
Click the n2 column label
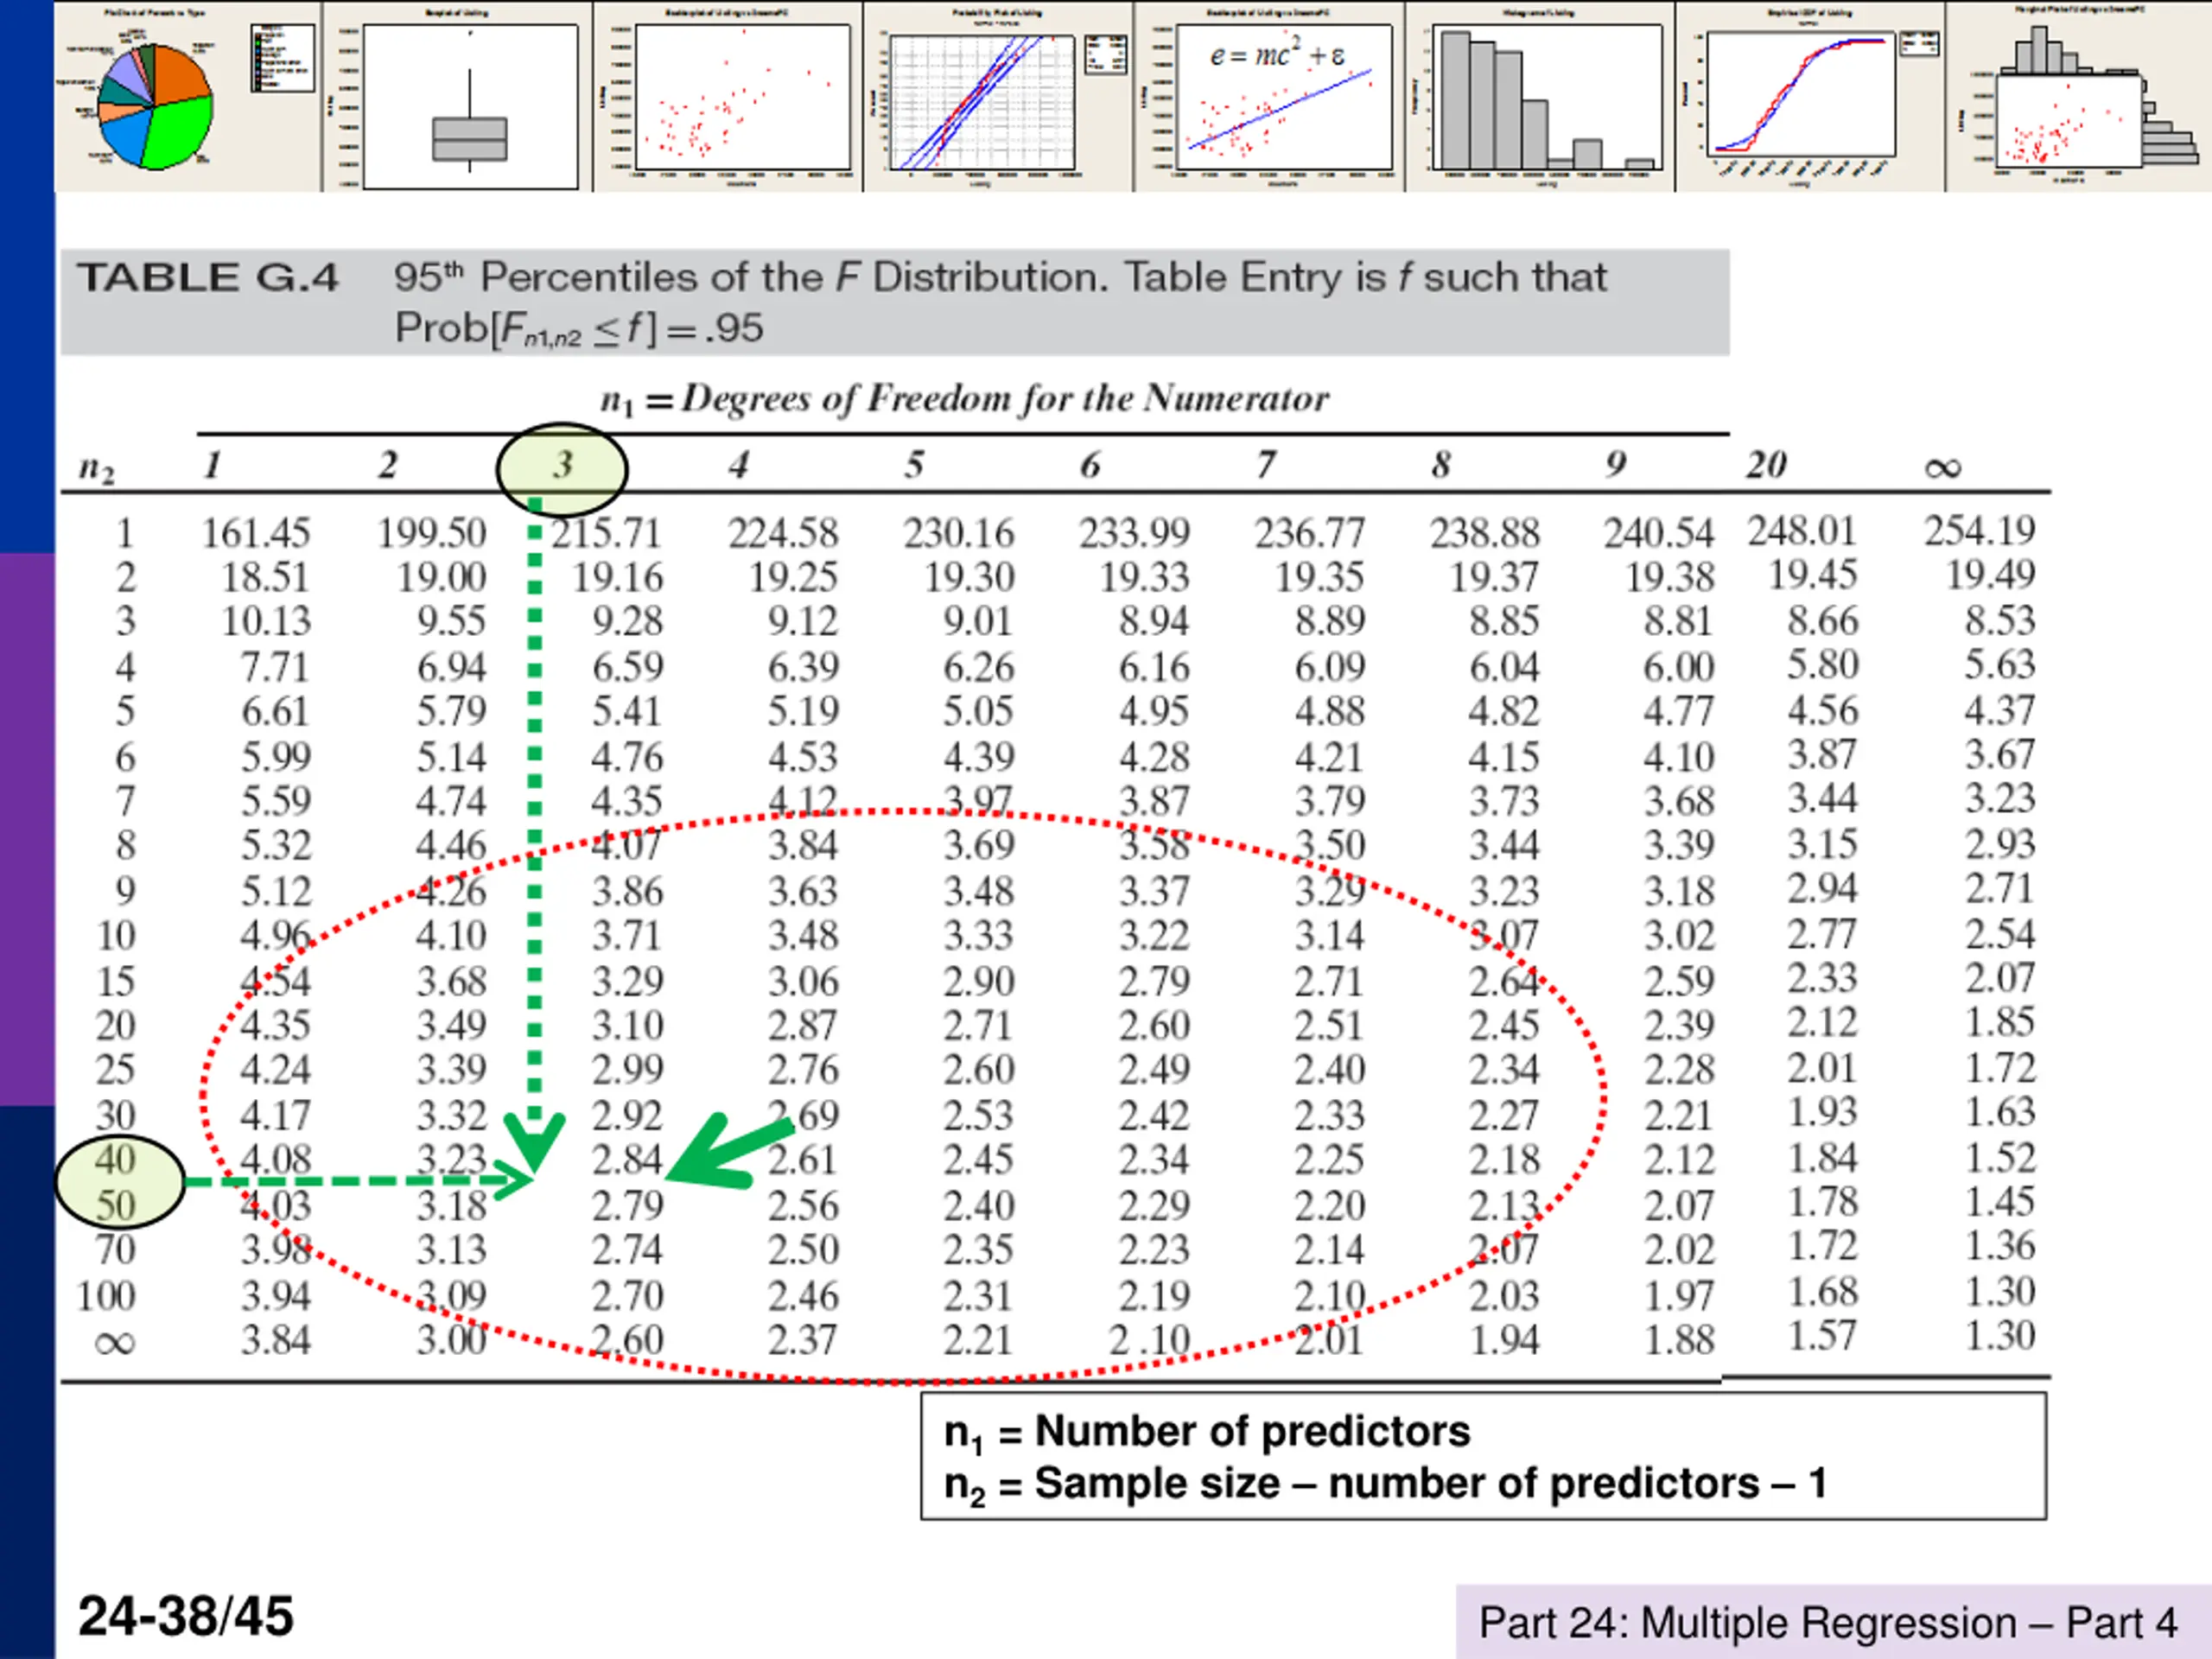96,467
